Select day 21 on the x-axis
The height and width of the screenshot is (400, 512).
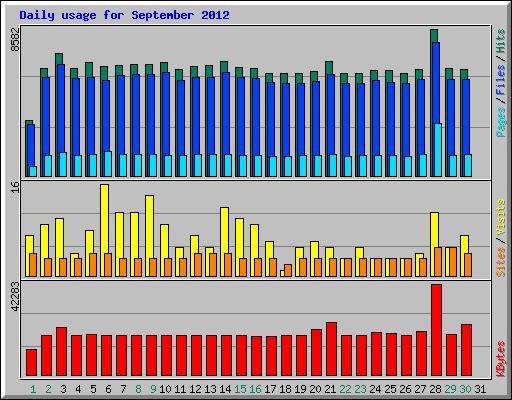(x=330, y=389)
